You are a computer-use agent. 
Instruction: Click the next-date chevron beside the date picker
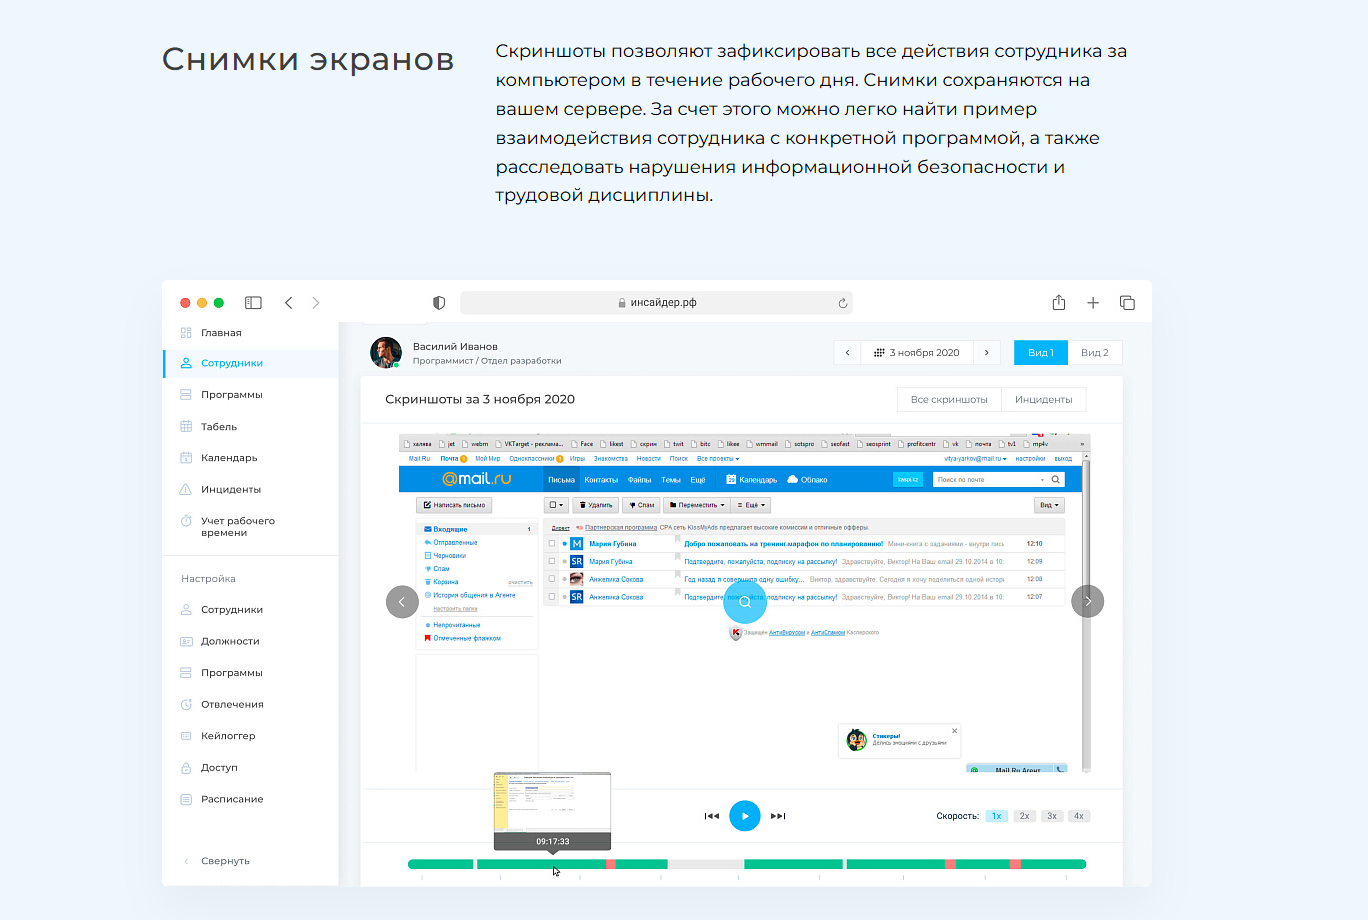[987, 352]
